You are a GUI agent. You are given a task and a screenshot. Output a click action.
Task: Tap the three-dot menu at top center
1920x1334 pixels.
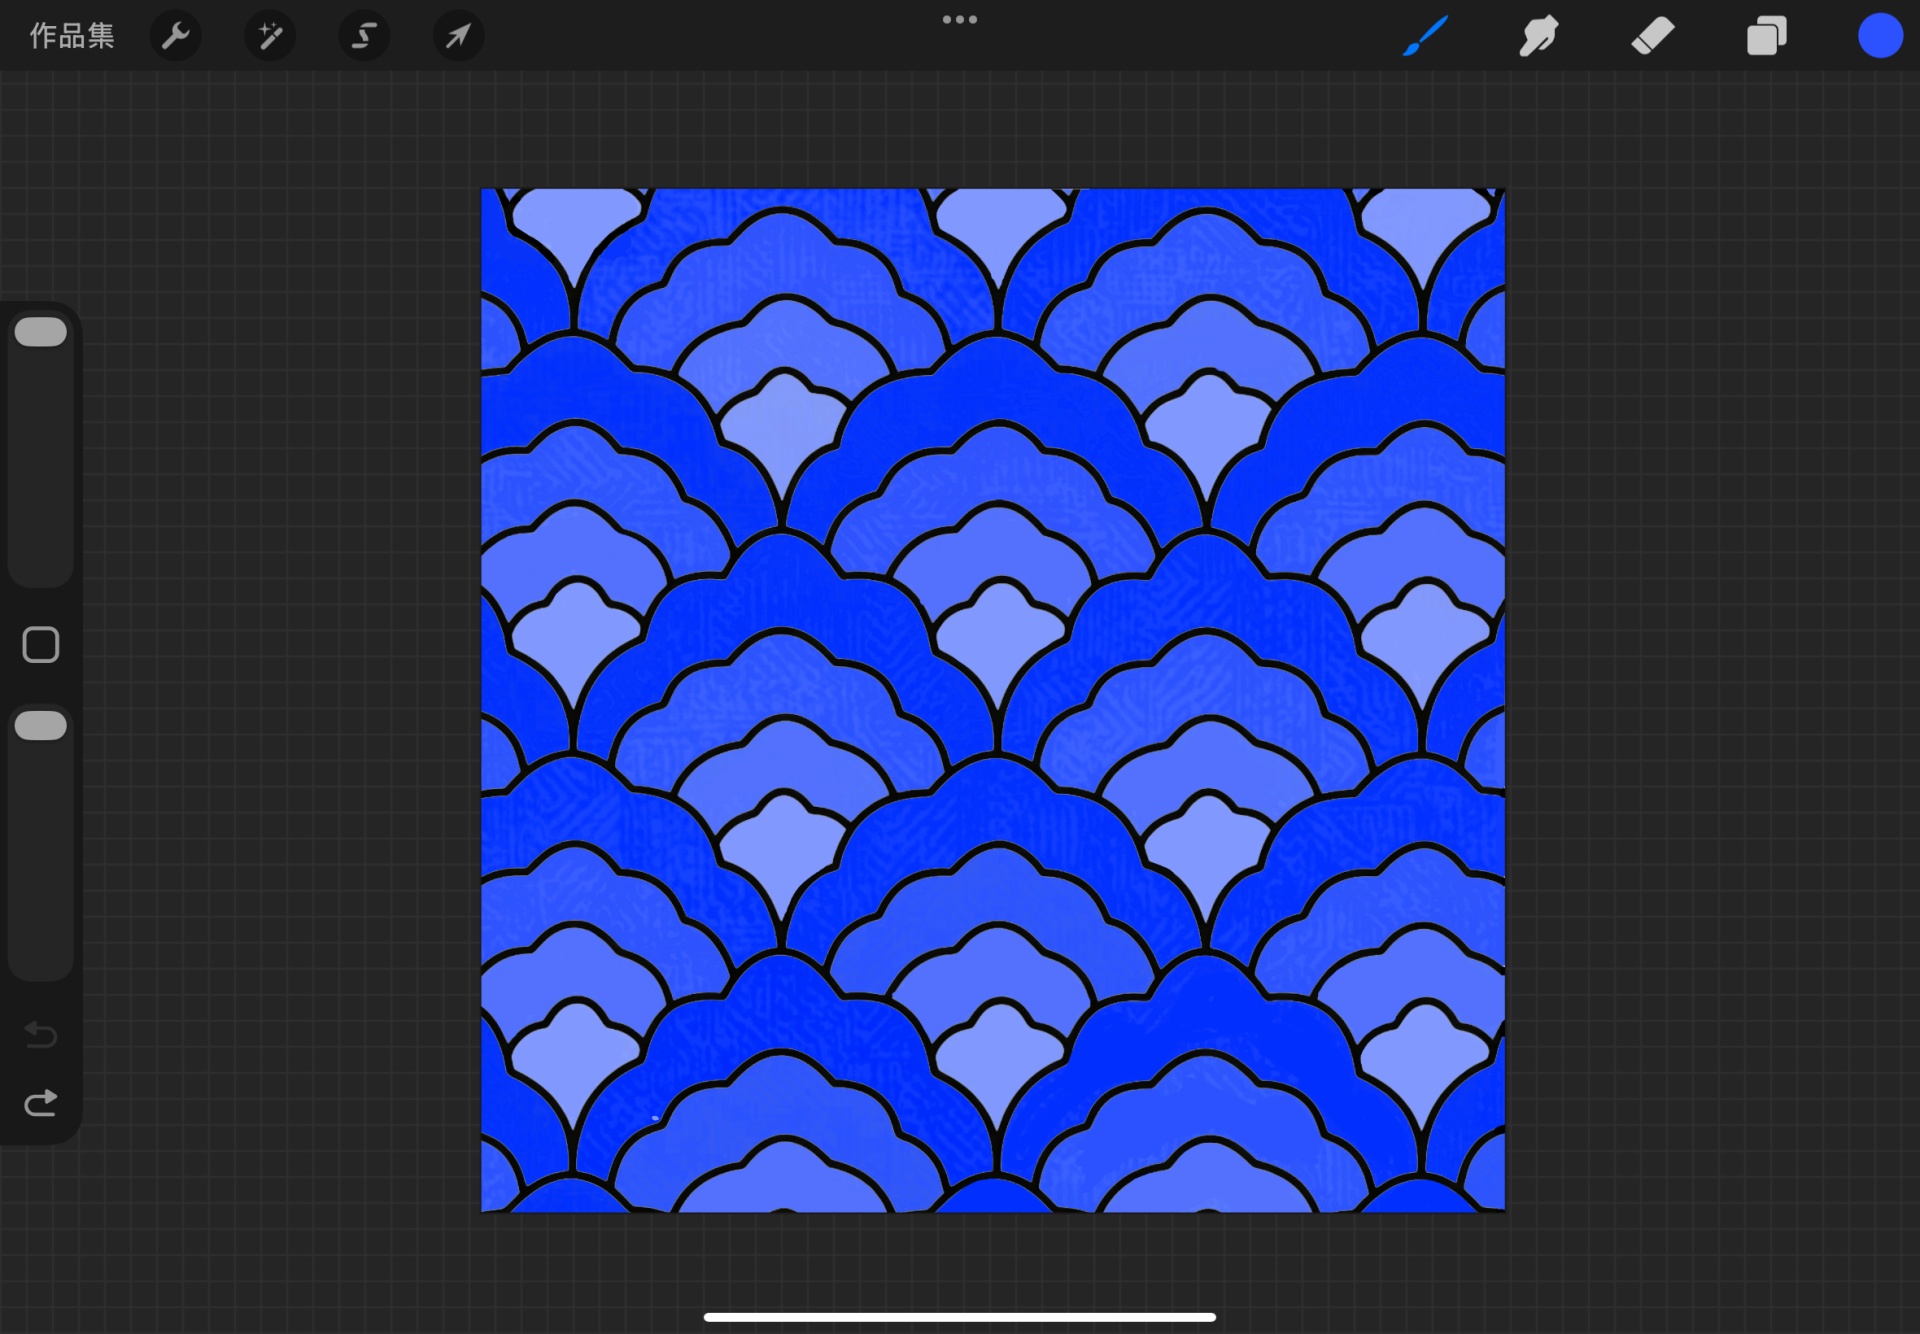[x=960, y=20]
